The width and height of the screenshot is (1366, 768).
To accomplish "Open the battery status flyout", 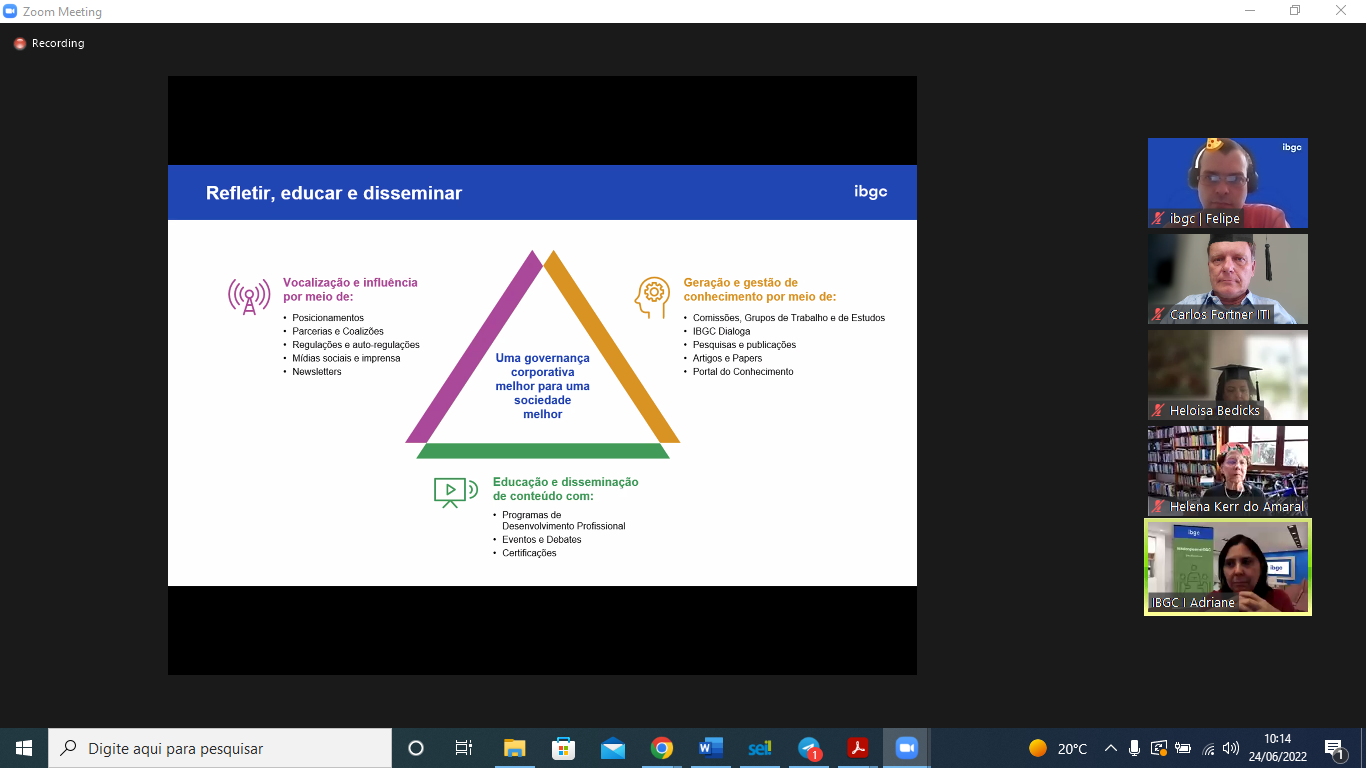I will tap(1185, 748).
